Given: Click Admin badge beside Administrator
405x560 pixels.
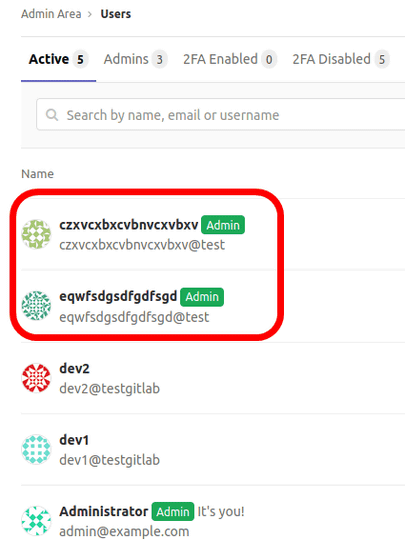Looking at the screenshot, I should point(173,511).
